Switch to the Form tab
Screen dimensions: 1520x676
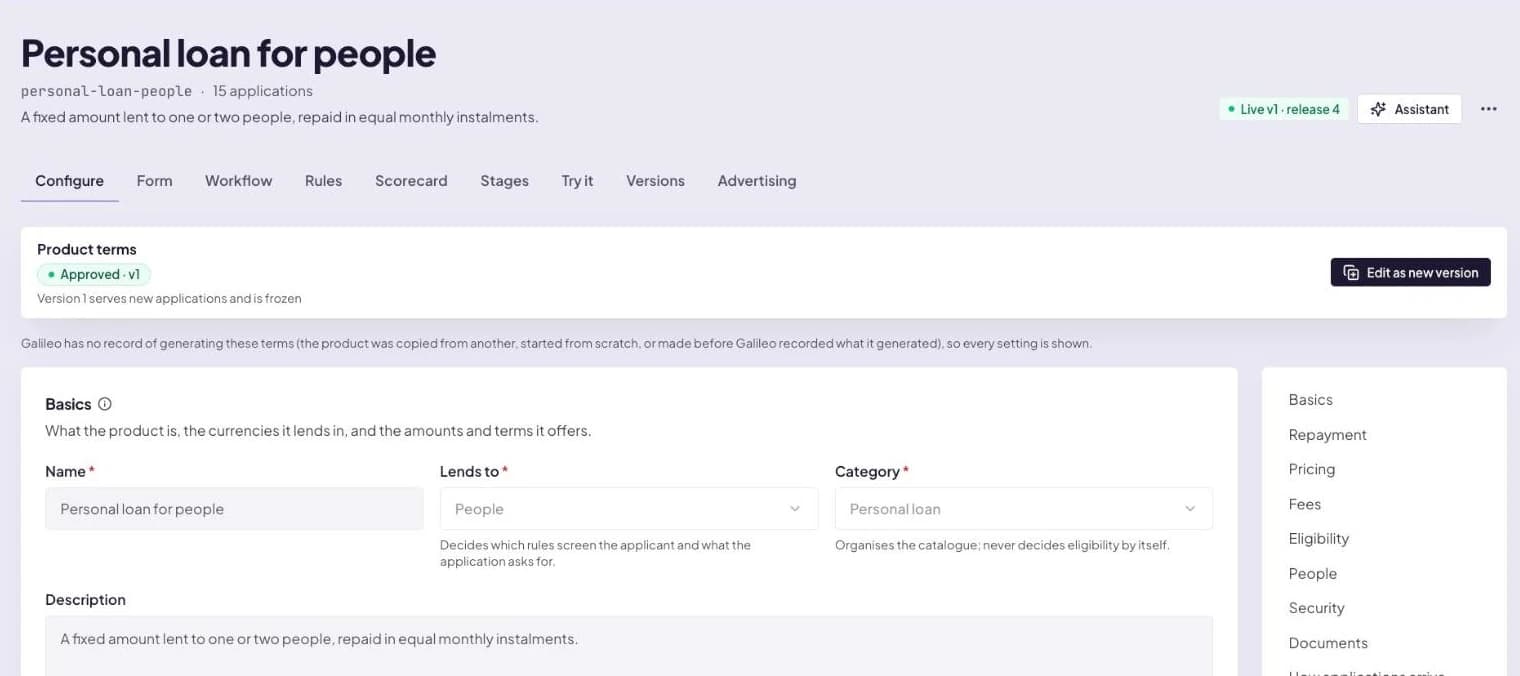[154, 181]
